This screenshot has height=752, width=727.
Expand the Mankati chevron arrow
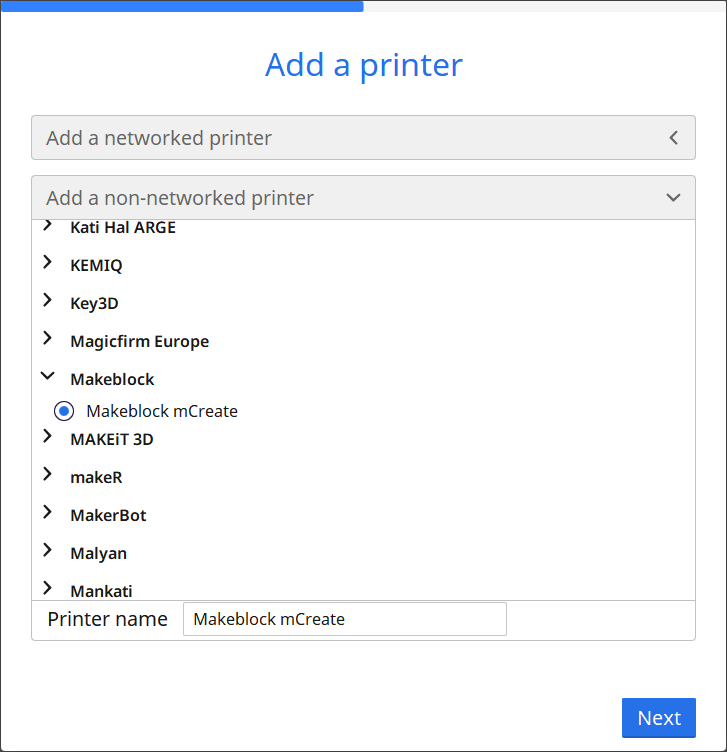pyautogui.click(x=47, y=589)
